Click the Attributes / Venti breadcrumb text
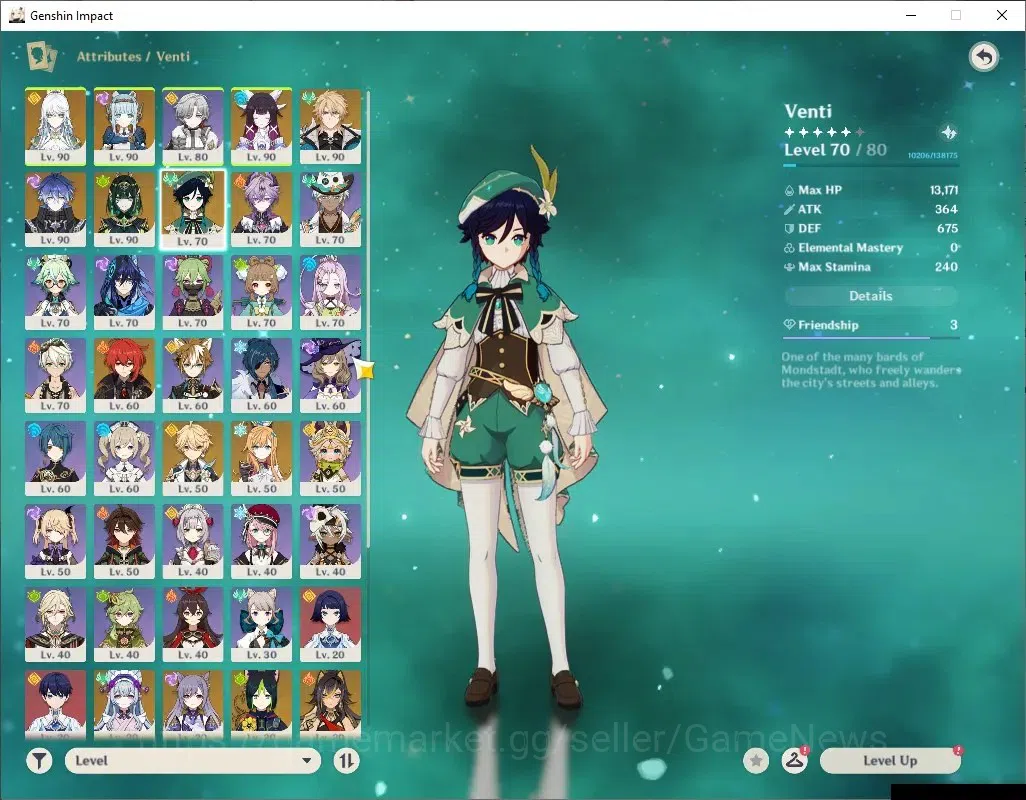 [x=133, y=56]
